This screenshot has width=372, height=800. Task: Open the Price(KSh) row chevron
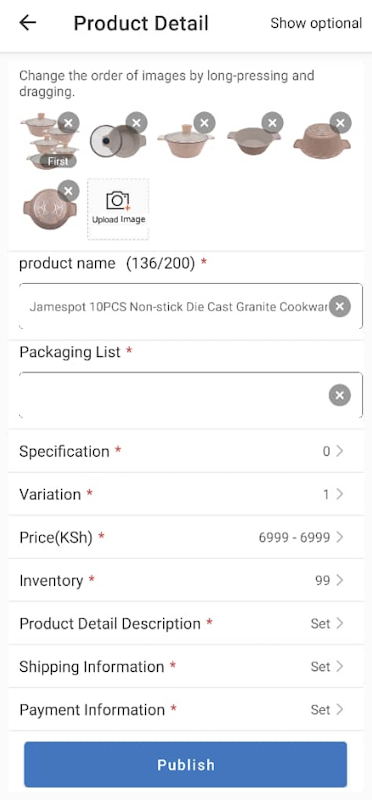coord(340,537)
